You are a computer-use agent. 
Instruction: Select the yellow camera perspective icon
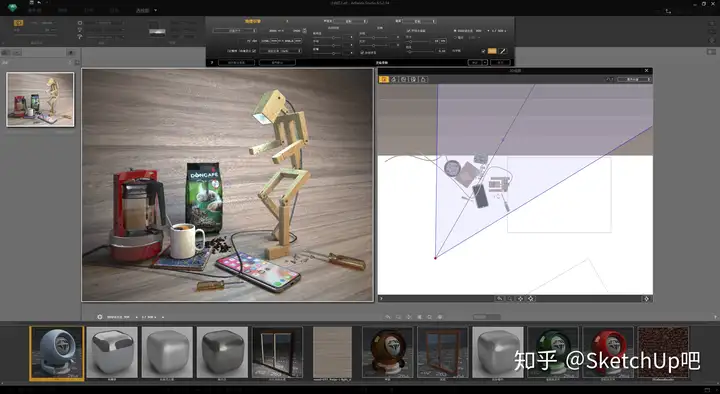click(18, 23)
